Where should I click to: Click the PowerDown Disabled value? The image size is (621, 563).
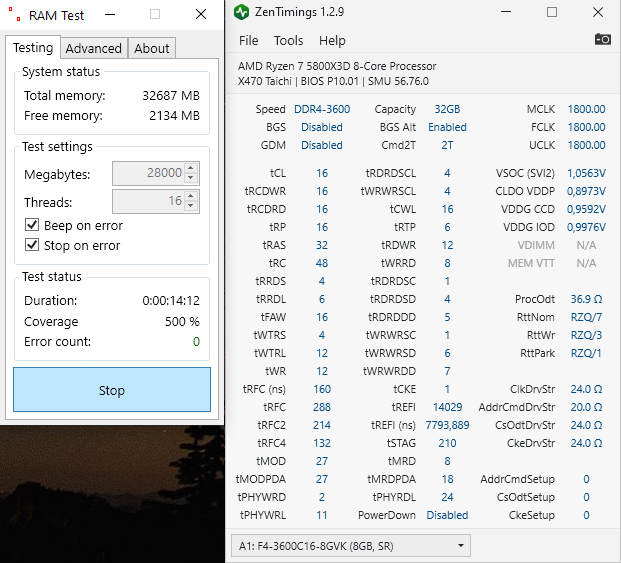pyautogui.click(x=447, y=515)
